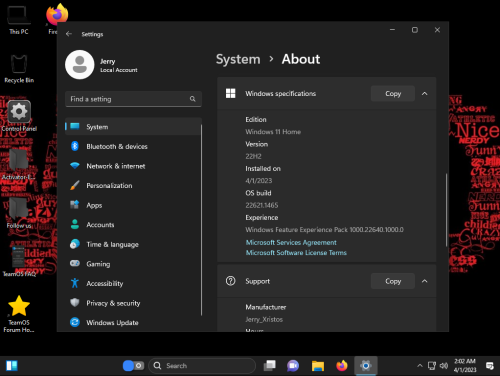The height and width of the screenshot is (376, 500).
Task: Collapse the Windows specifications section
Action: tap(424, 94)
